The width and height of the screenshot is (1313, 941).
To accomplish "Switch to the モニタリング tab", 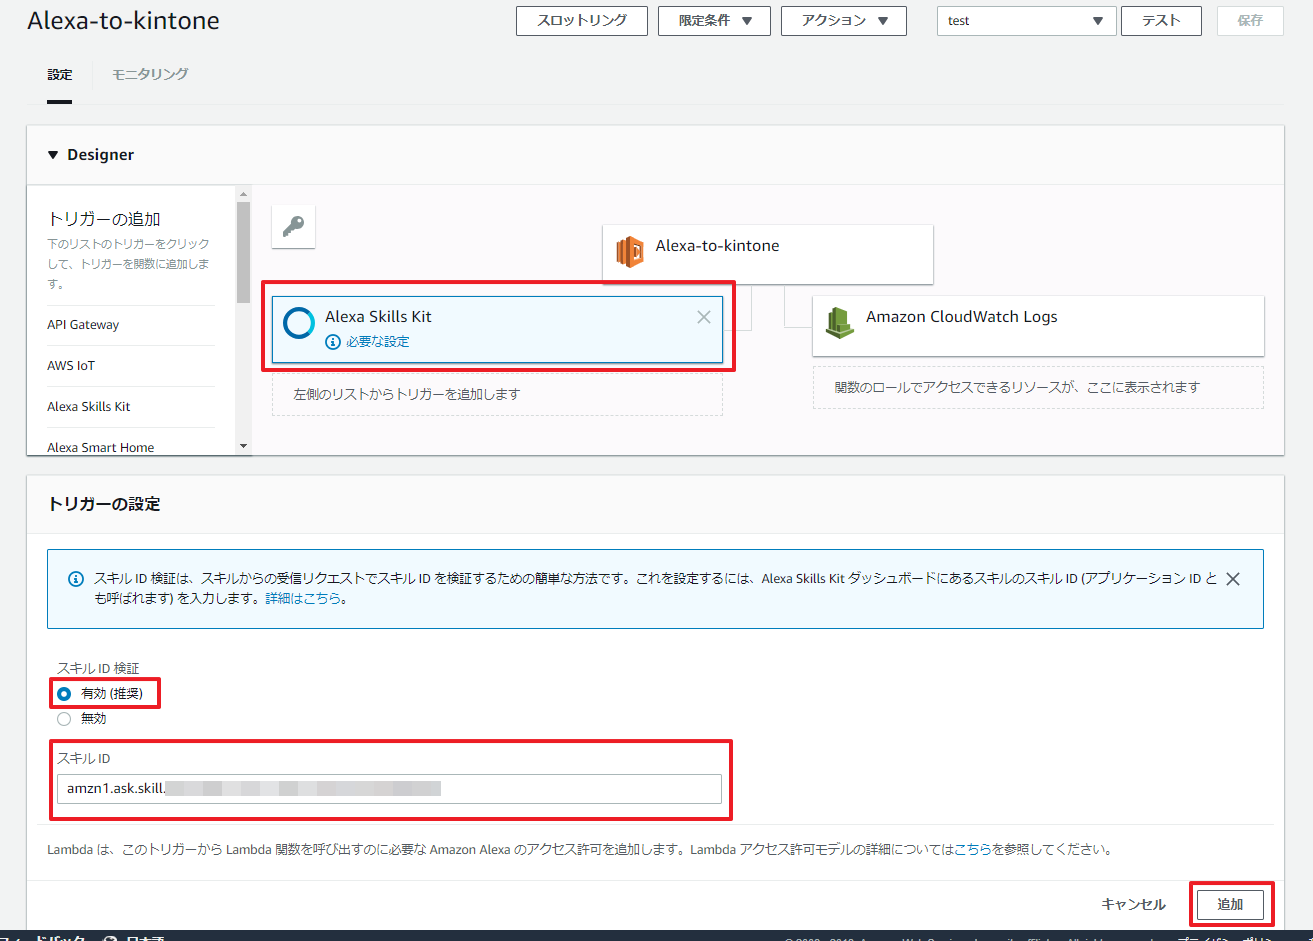I will pyautogui.click(x=150, y=75).
